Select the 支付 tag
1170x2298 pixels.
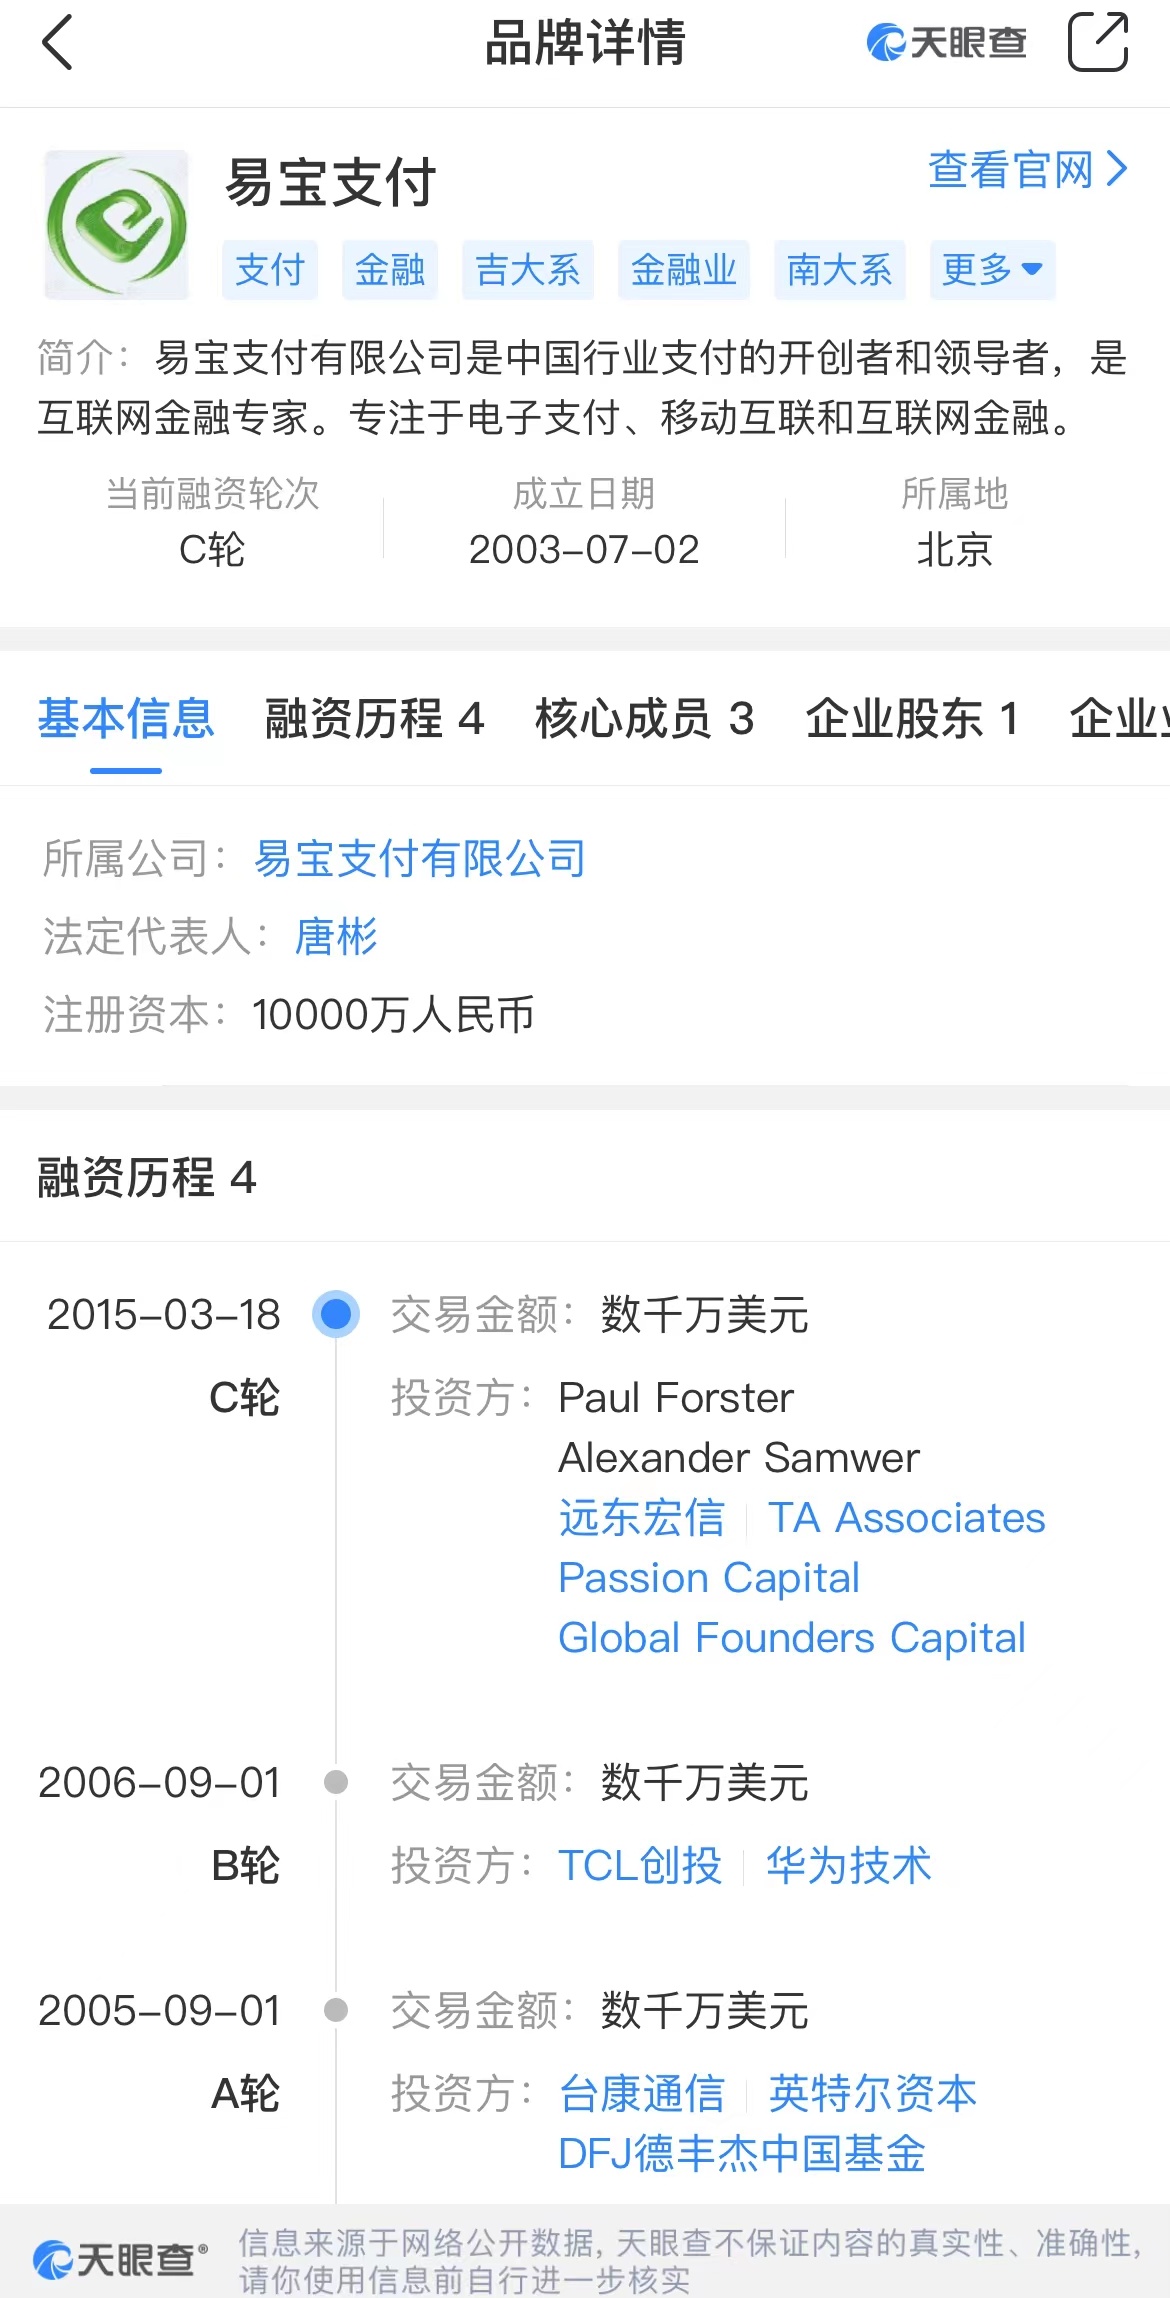pyautogui.click(x=270, y=270)
